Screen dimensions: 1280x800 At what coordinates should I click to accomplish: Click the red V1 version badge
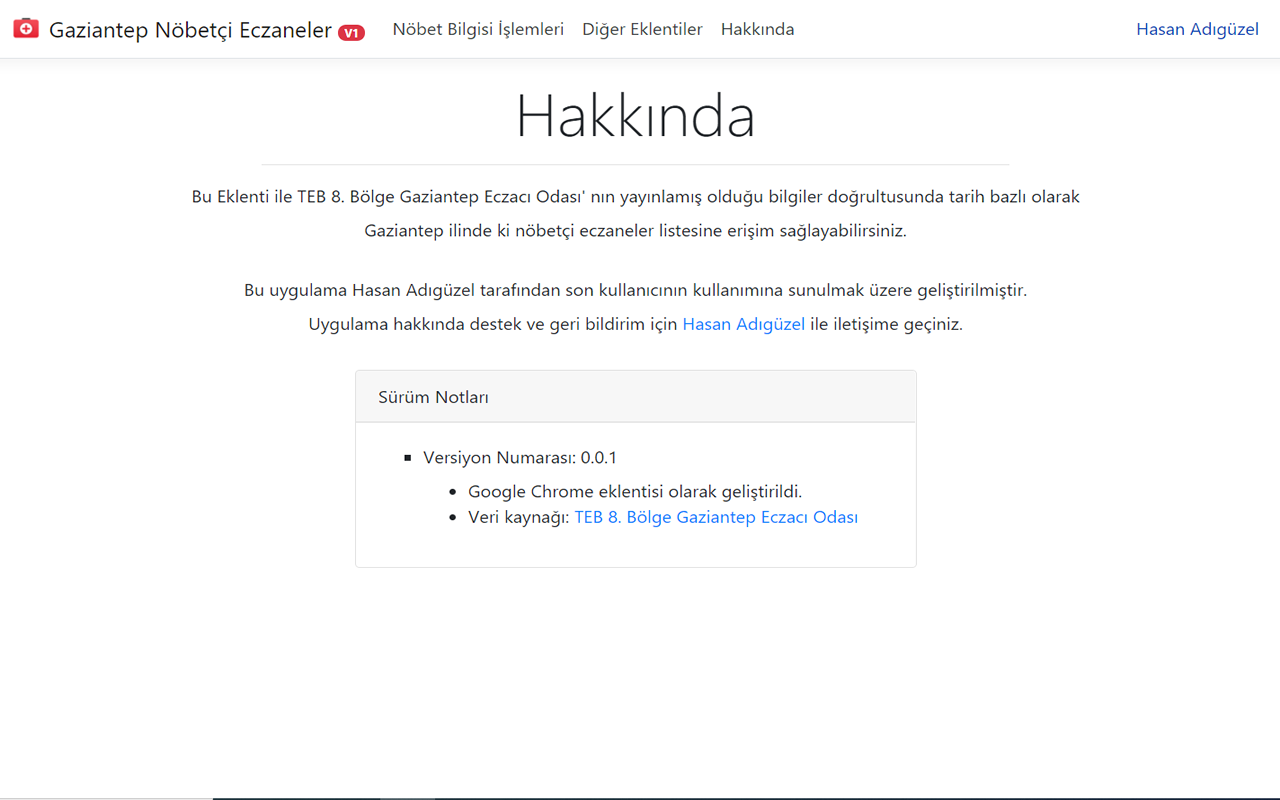point(351,33)
